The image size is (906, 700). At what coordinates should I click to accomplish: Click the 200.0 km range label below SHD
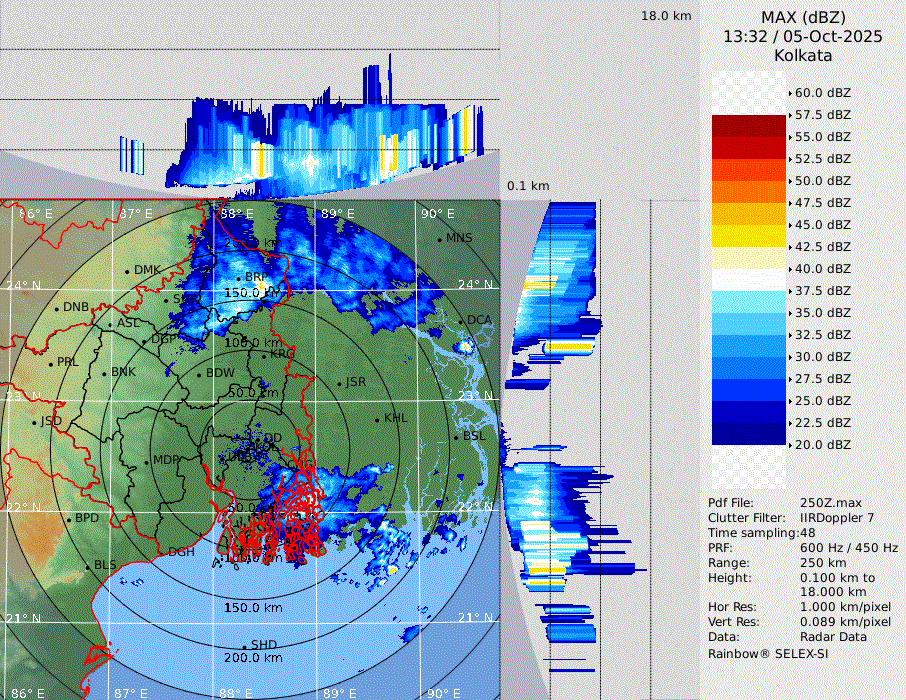point(252,658)
